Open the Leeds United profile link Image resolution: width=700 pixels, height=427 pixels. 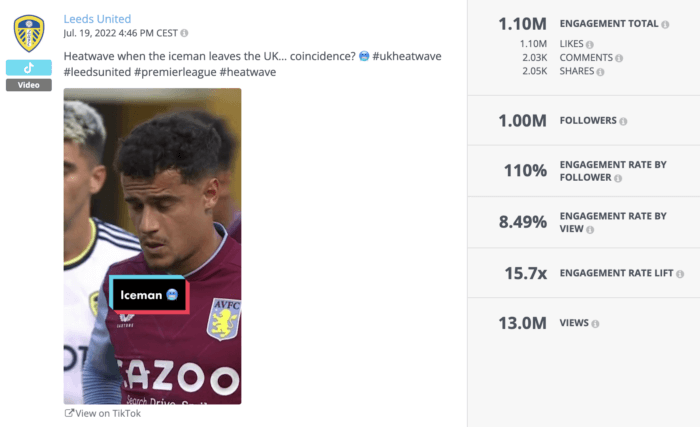click(x=97, y=19)
